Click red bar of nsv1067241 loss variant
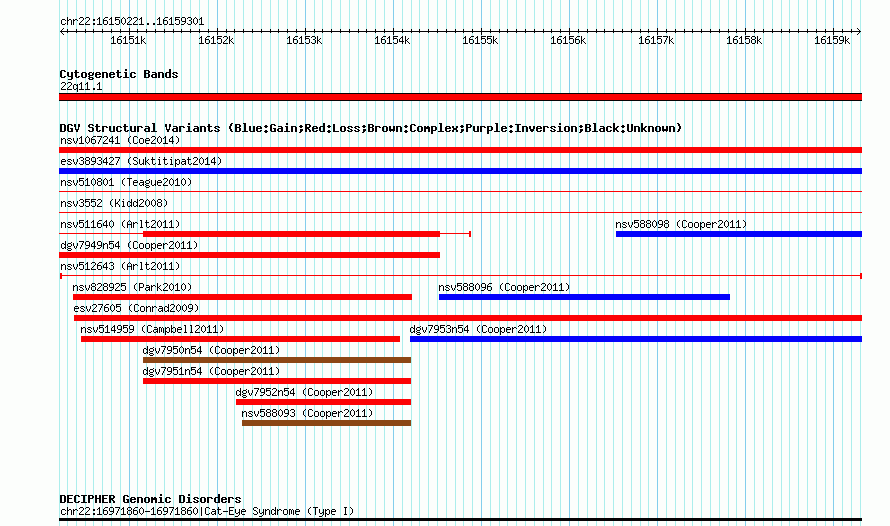 [x=460, y=150]
